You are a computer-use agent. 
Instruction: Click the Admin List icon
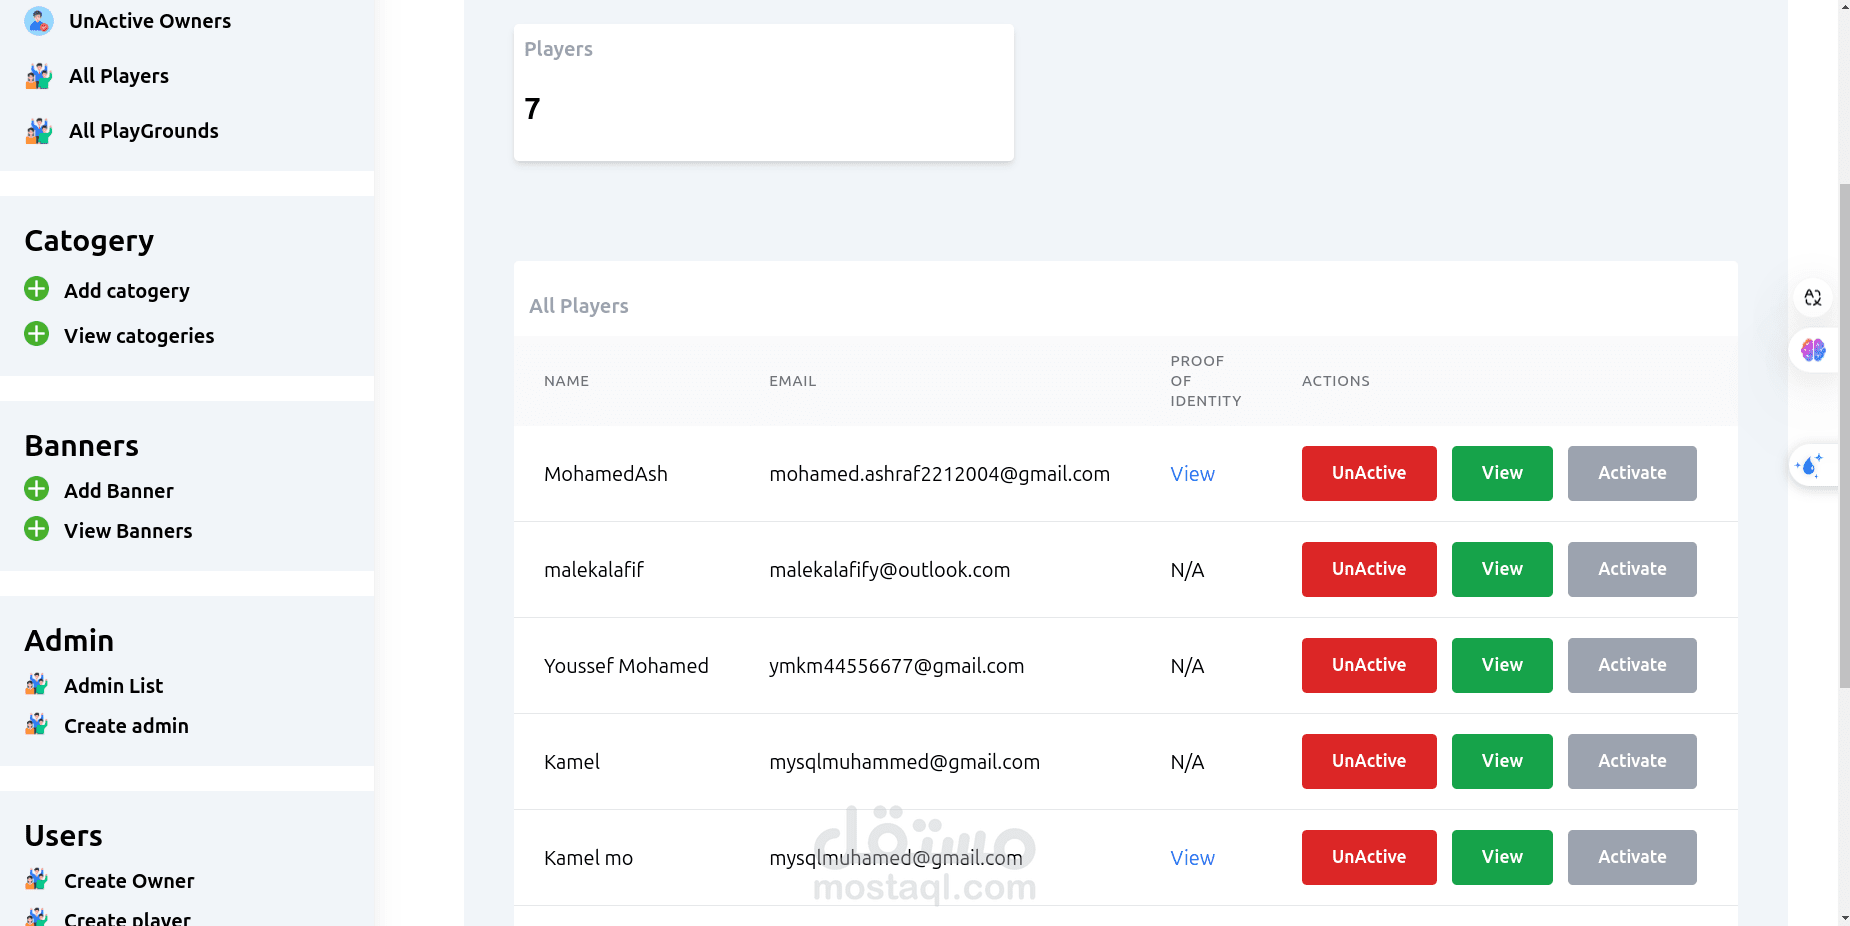tap(37, 684)
